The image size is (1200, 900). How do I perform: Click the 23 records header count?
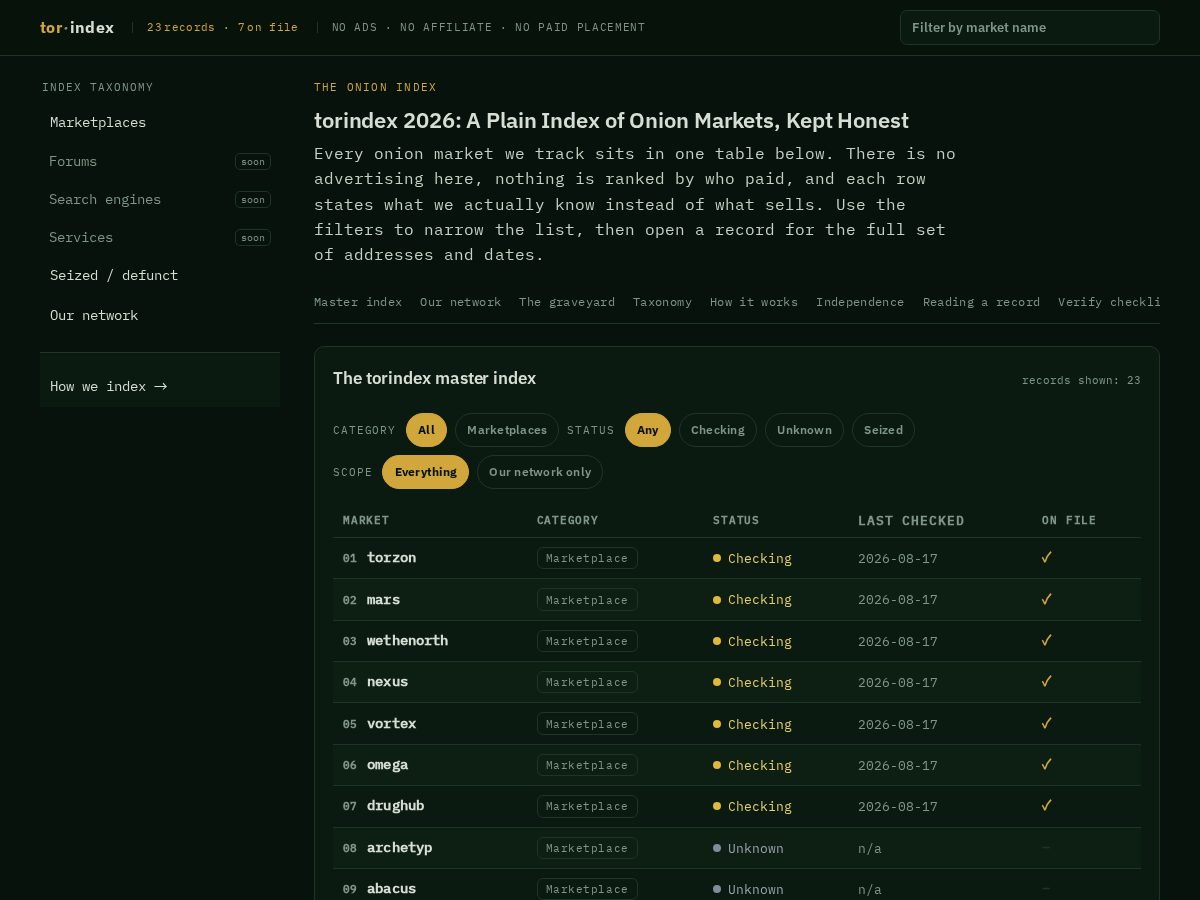pos(181,27)
